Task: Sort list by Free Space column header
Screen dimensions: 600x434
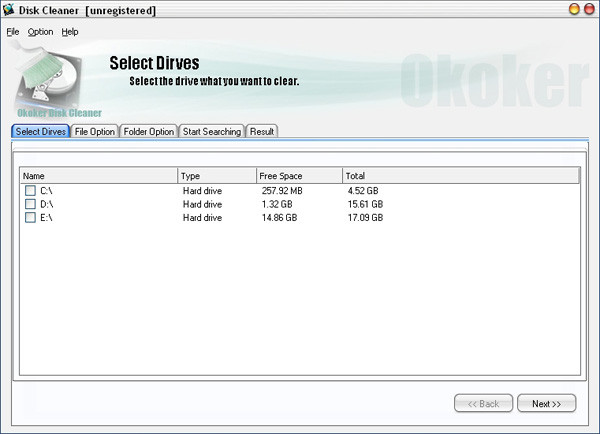Action: pyautogui.click(x=299, y=176)
